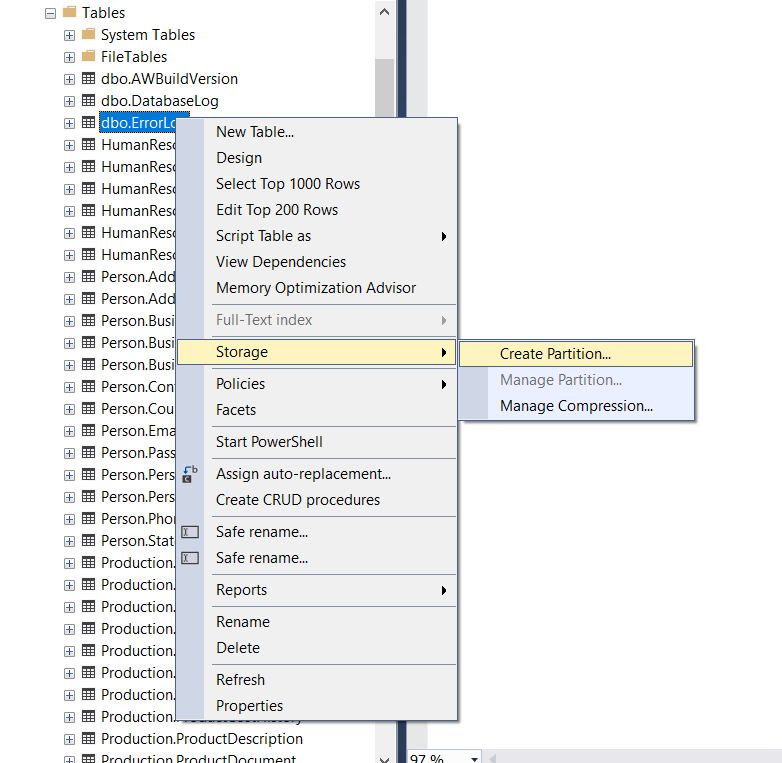Click the Object Explorer scroll down arrow

pos(385,759)
